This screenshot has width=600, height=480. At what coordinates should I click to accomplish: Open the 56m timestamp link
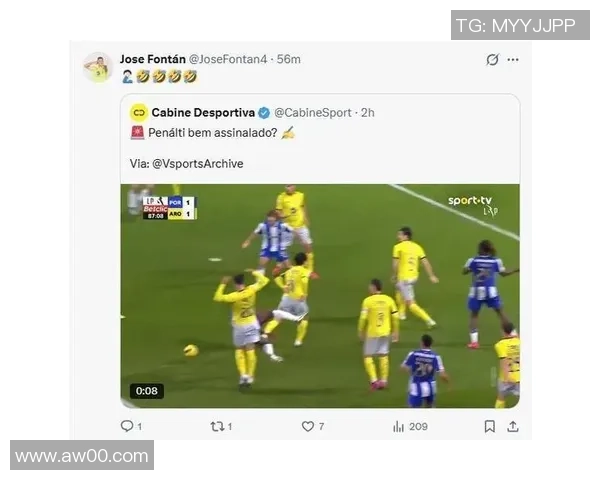click(289, 59)
